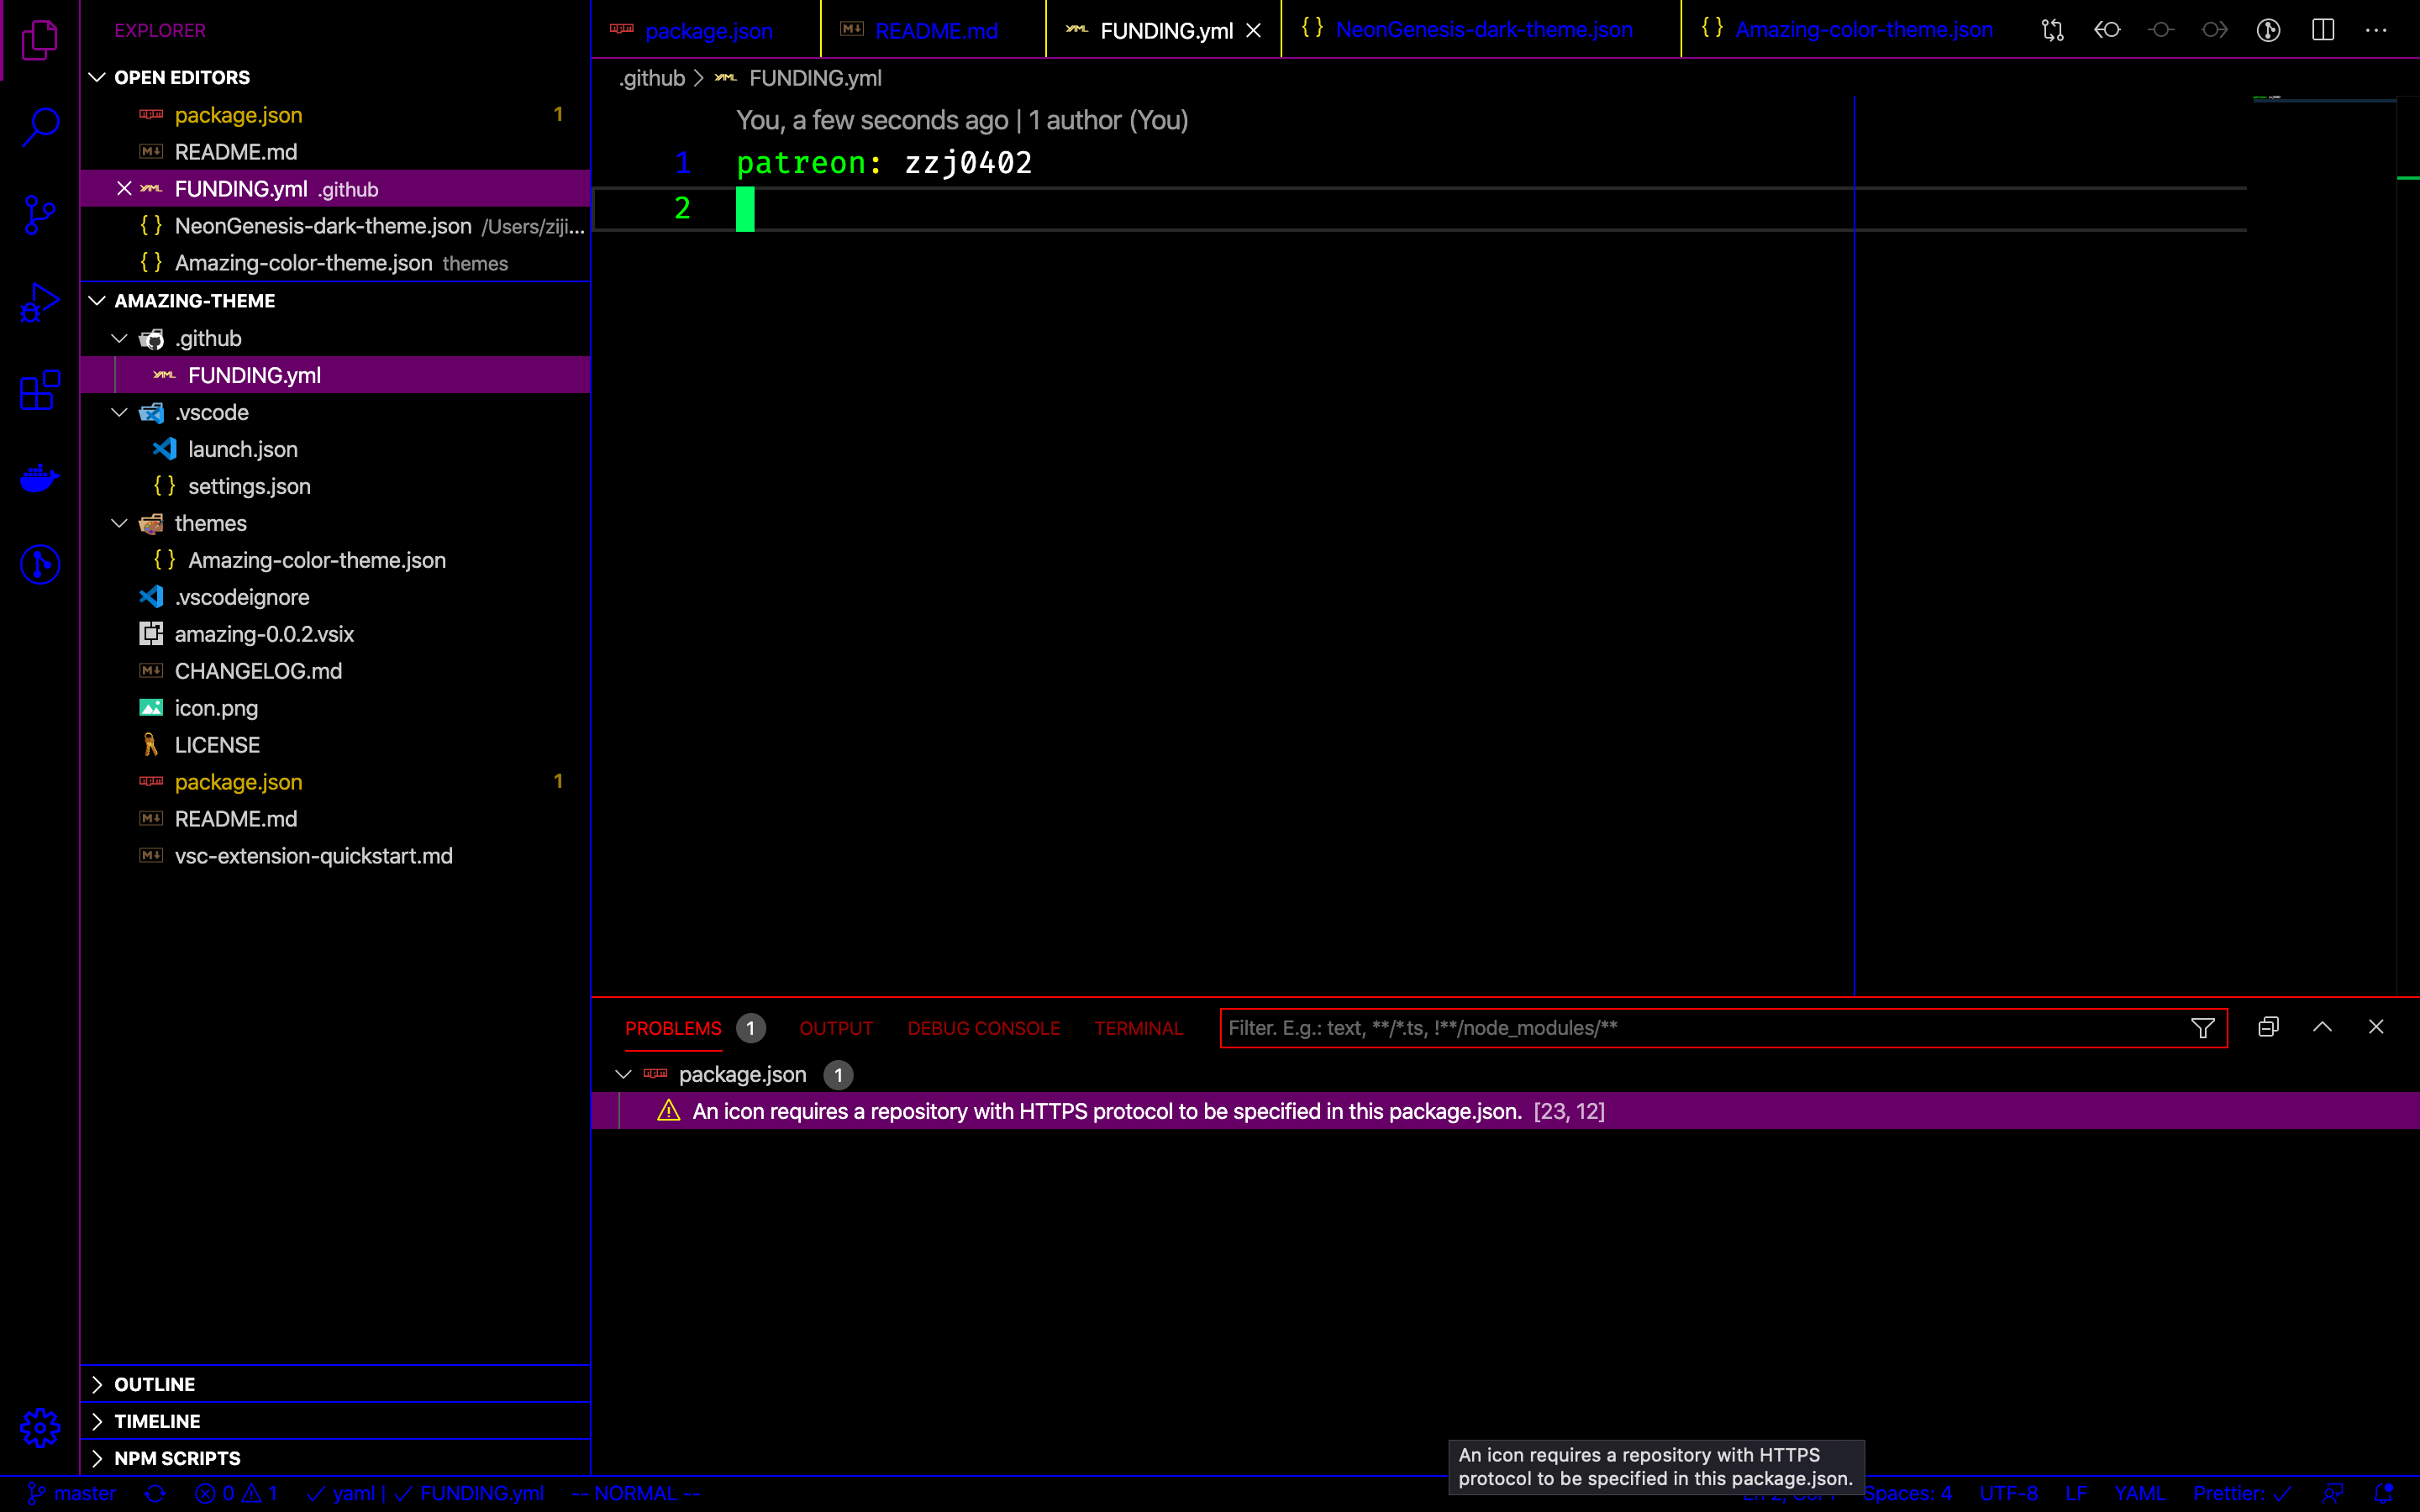The width and height of the screenshot is (2420, 1512).
Task: Click the problems filter input field
Action: coord(1700,1028)
